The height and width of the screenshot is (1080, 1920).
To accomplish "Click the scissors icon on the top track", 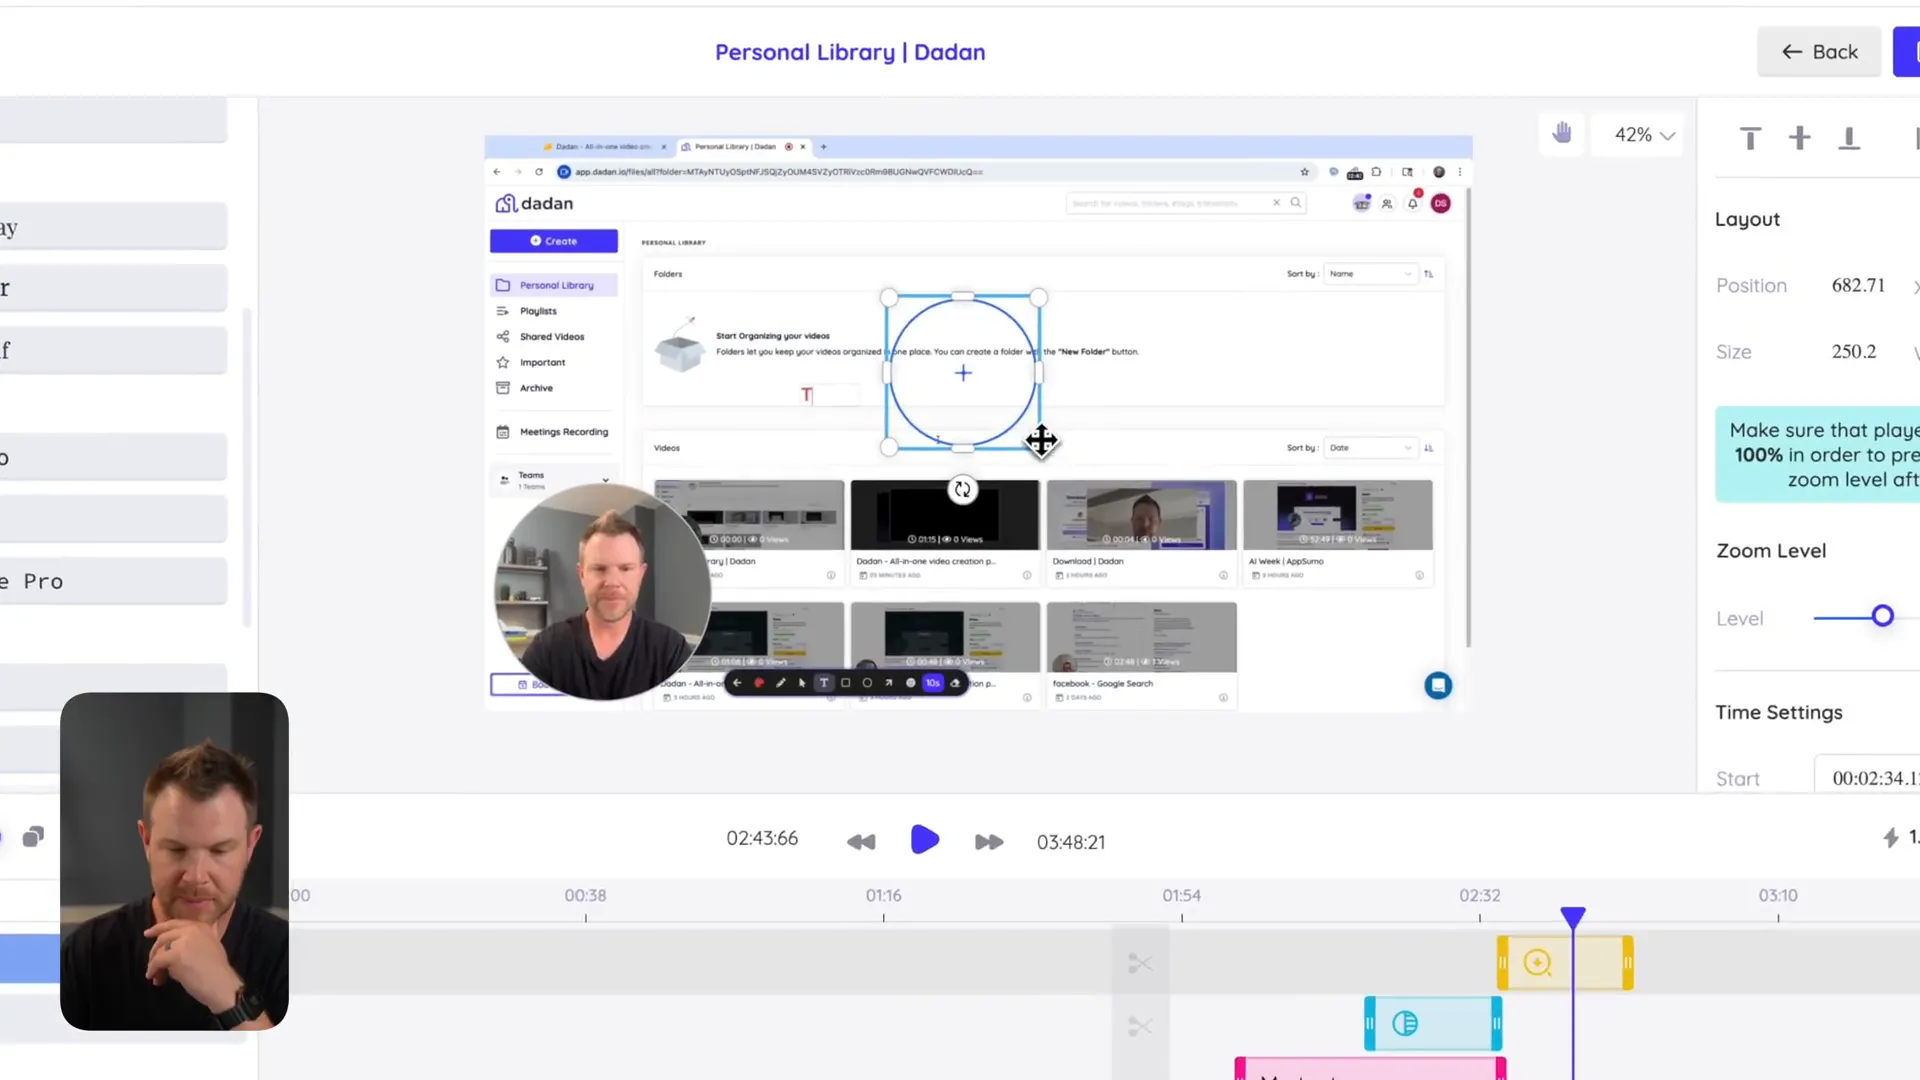I will click(x=1140, y=963).
